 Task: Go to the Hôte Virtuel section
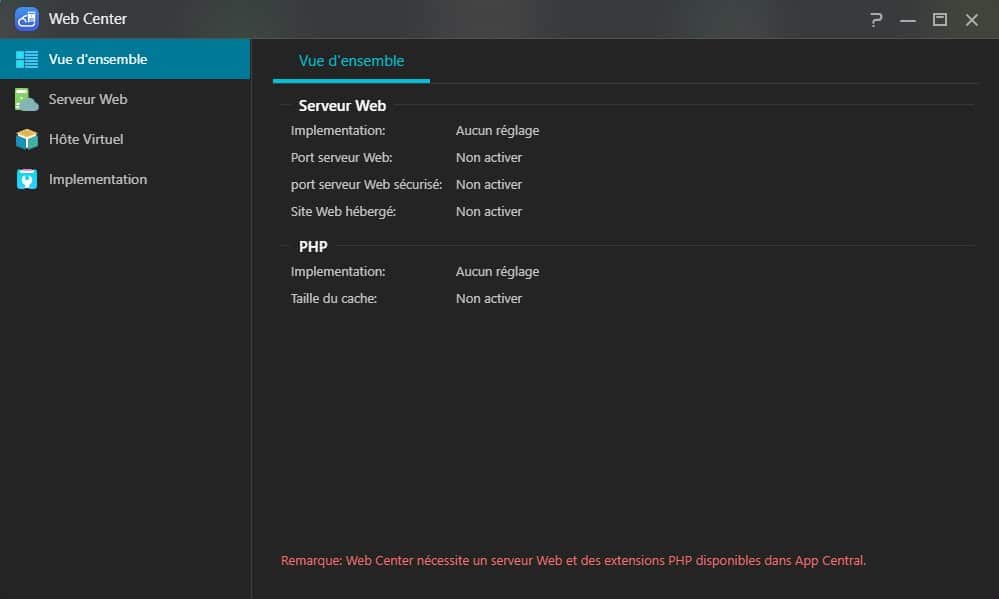(125, 139)
